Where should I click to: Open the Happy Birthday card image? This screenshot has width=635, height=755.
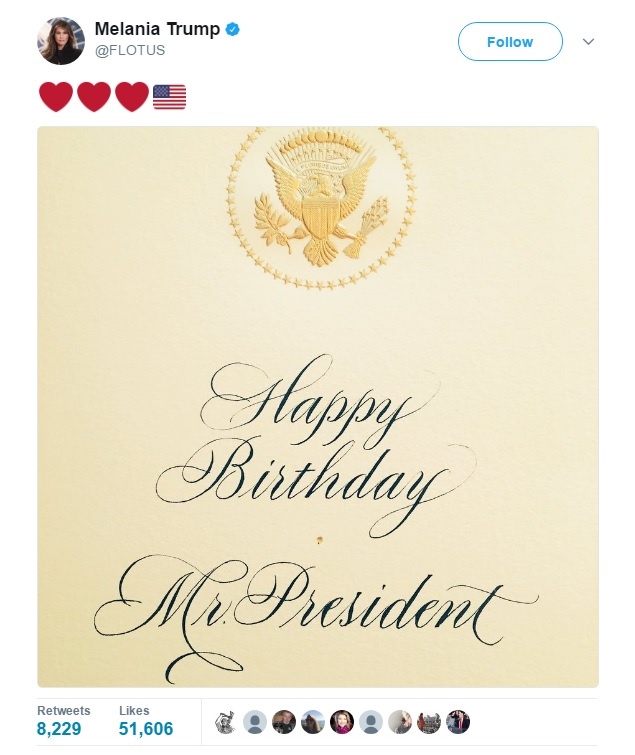[x=318, y=407]
